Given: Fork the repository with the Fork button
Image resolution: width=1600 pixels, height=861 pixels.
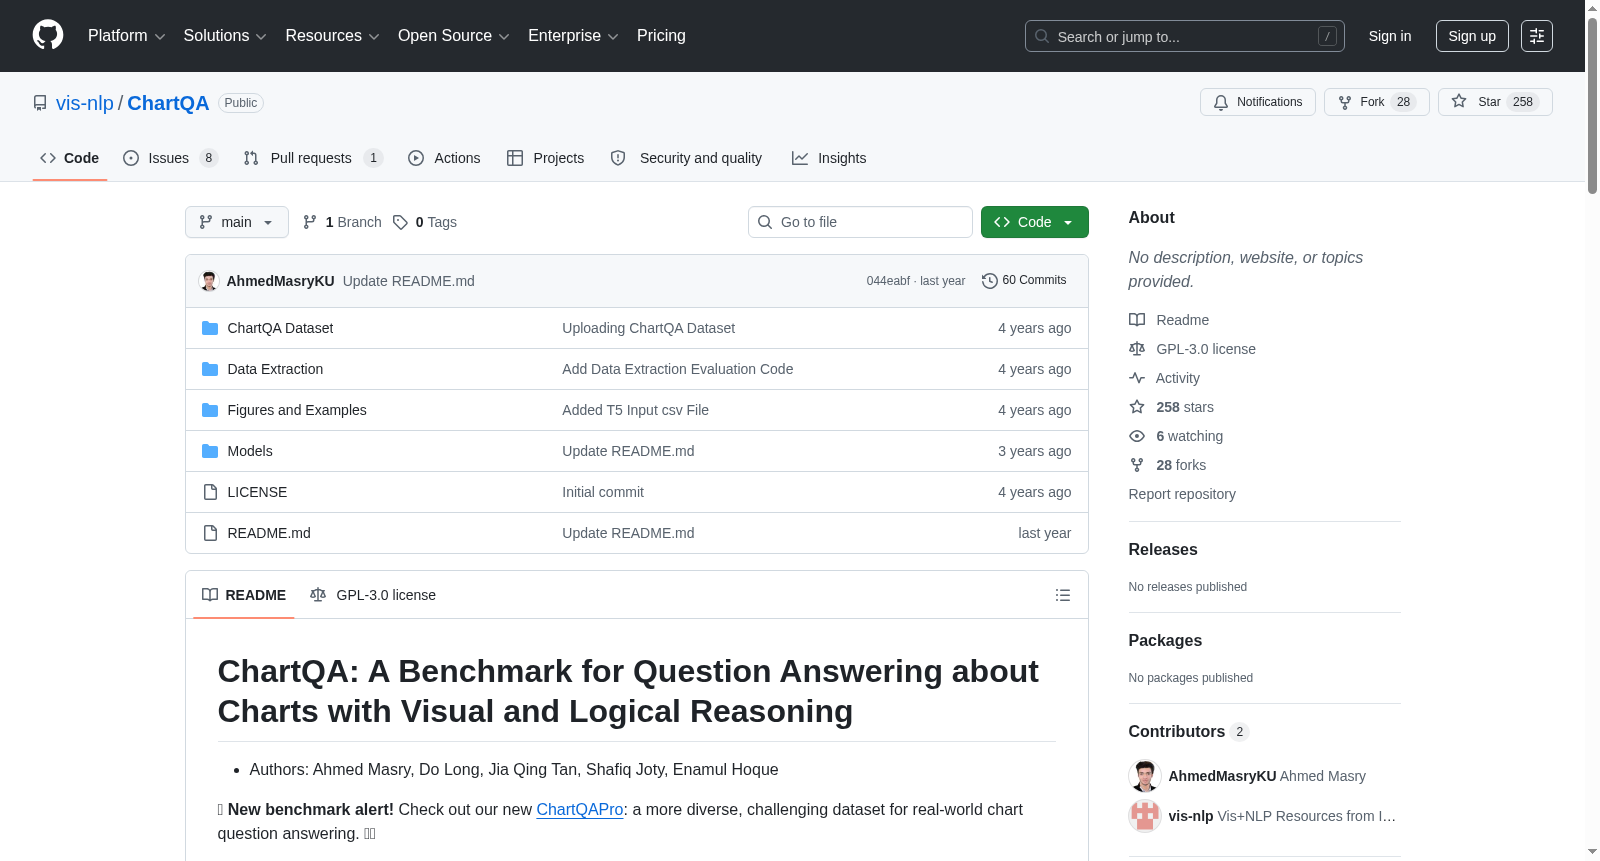Looking at the screenshot, I should pos(1377,102).
